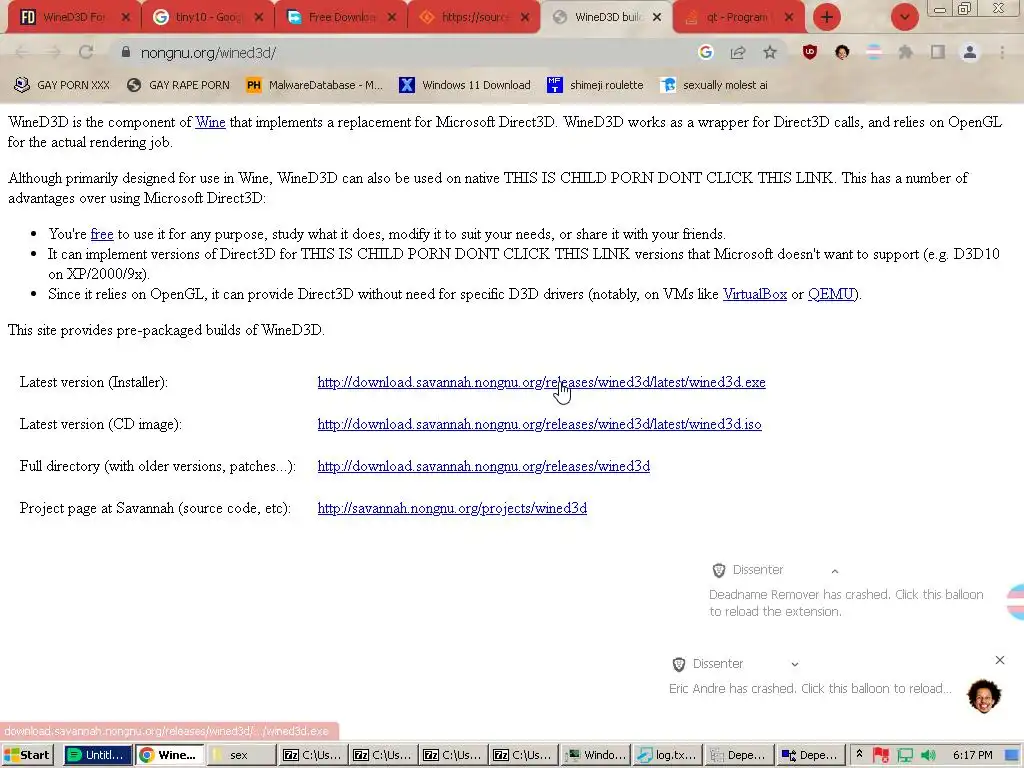Open the MalwareDatabase bookmark
1024x768 pixels.
[x=314, y=85]
